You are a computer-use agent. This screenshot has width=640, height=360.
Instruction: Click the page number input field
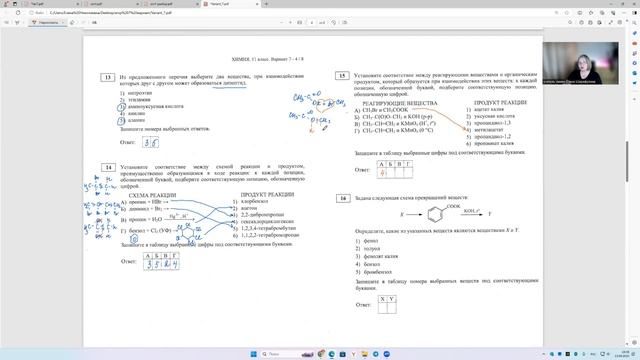312,22
